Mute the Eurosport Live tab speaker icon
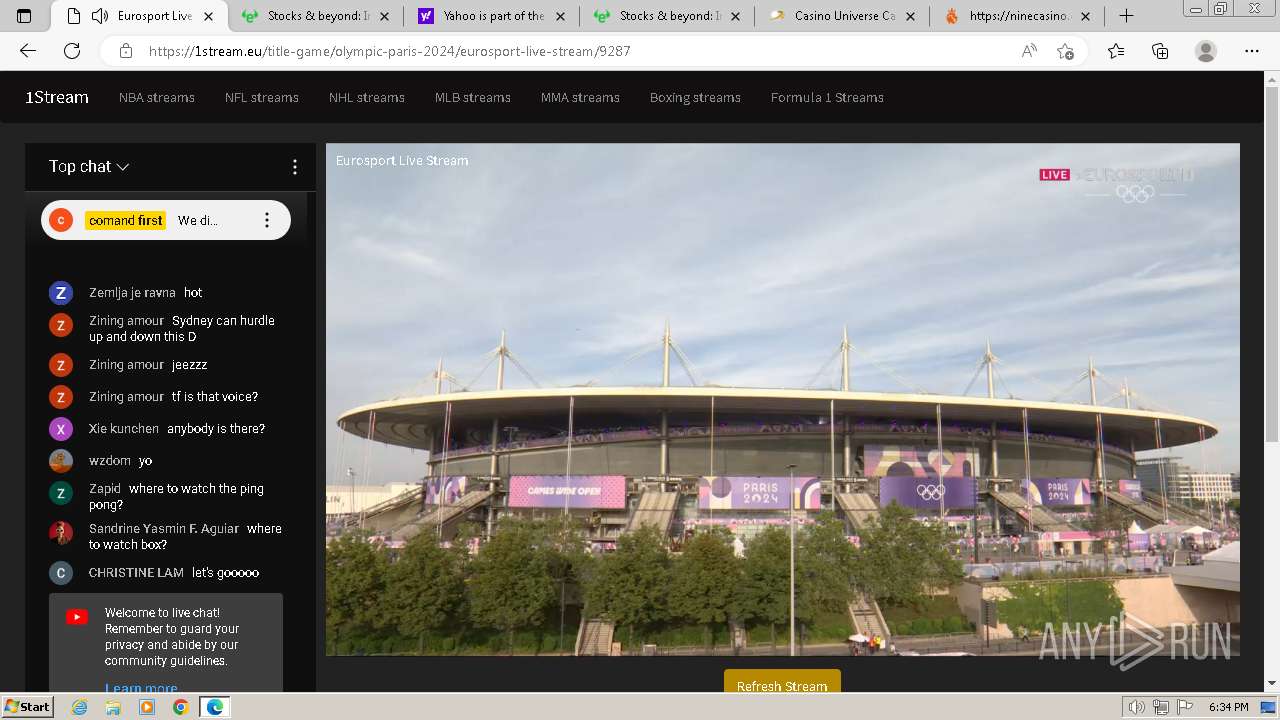 [x=99, y=16]
